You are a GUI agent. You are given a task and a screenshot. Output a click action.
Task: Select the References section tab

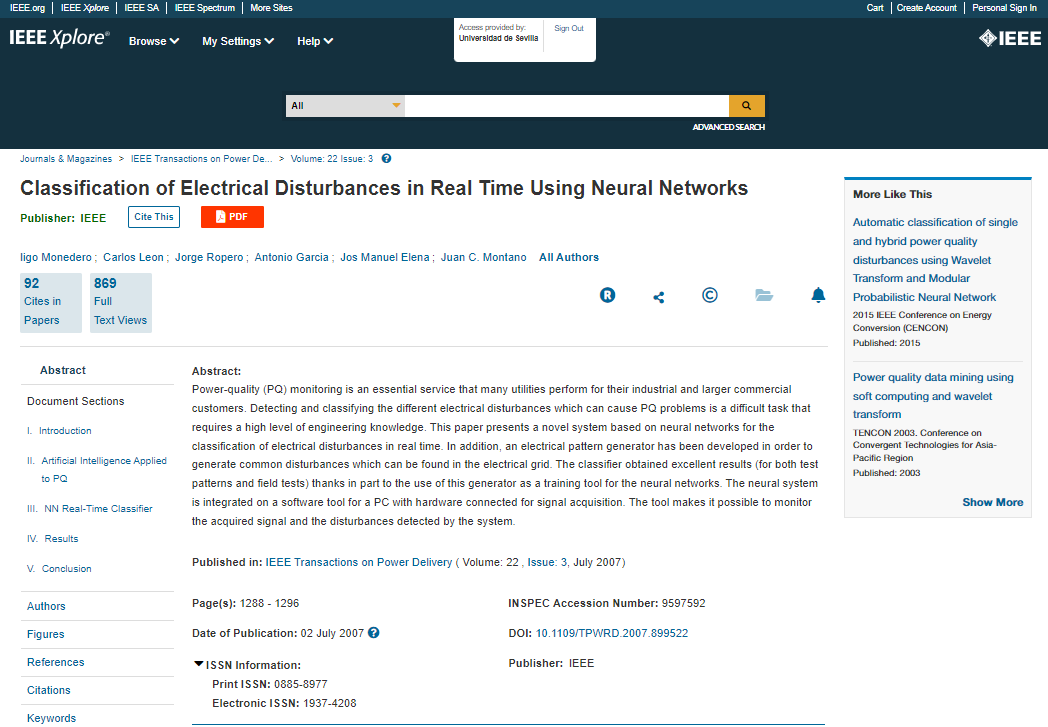pos(56,662)
